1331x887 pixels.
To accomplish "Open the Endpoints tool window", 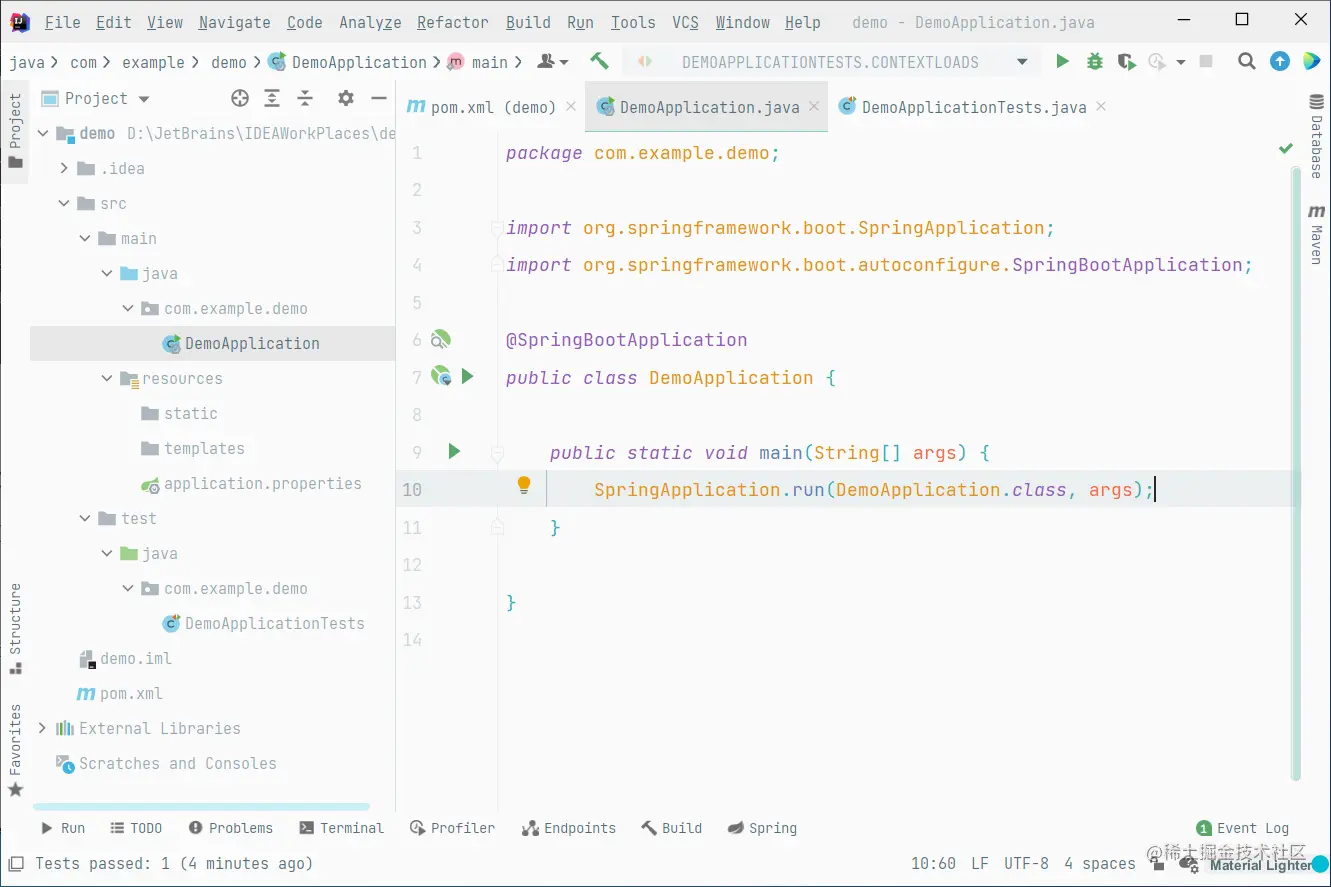I will point(569,828).
